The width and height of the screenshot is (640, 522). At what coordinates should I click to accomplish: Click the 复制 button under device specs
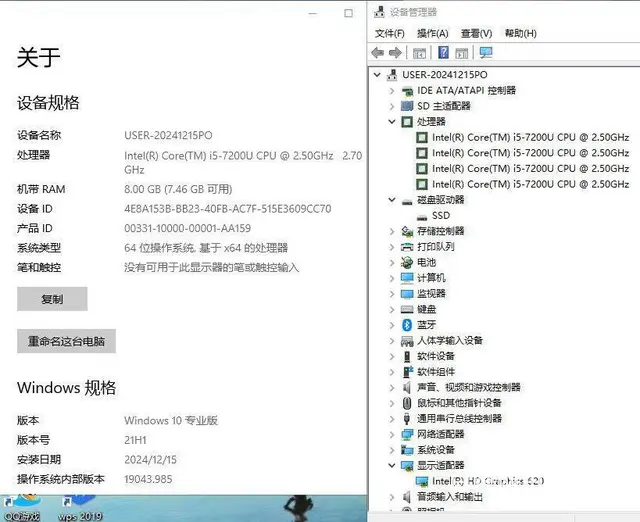52,299
